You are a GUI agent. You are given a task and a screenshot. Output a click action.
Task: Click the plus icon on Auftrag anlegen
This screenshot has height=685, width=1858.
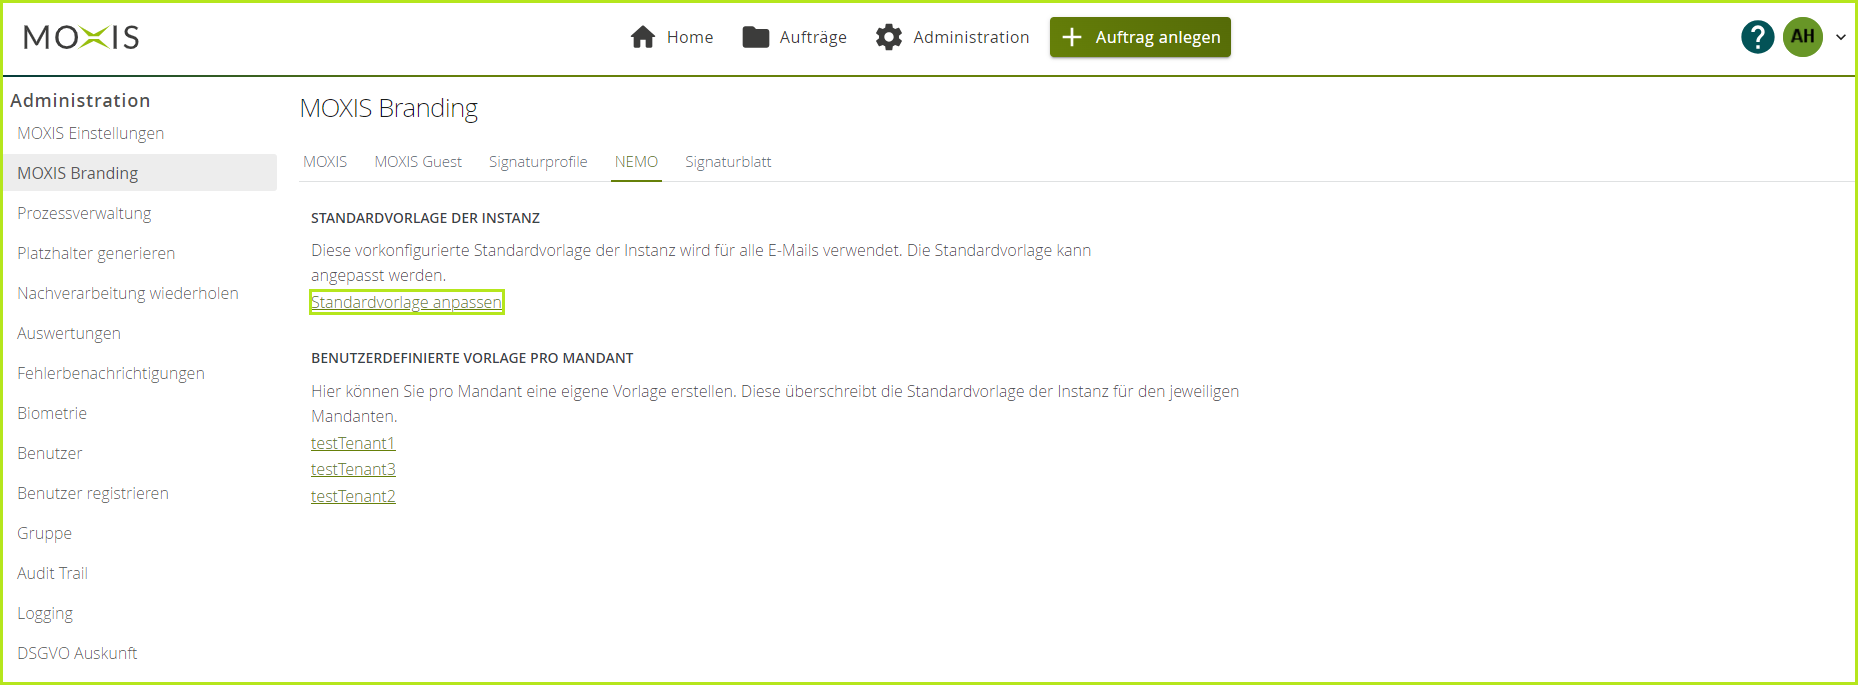click(x=1072, y=37)
